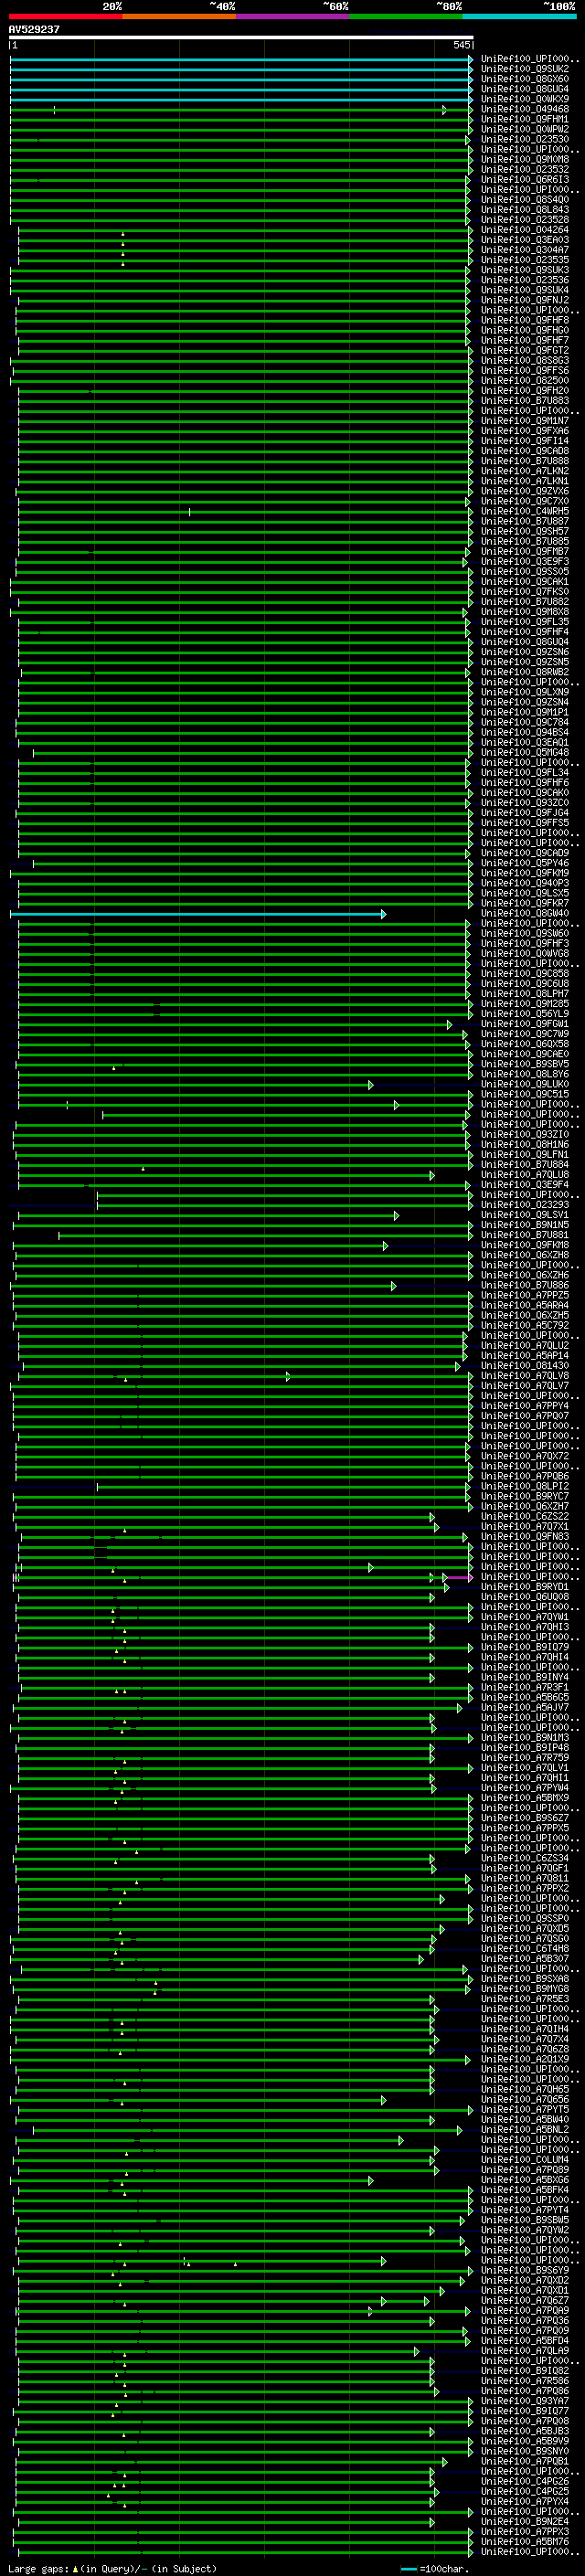This screenshot has width=585, height=2576.
Task: Select the query name AV529237
Action: (x=34, y=30)
